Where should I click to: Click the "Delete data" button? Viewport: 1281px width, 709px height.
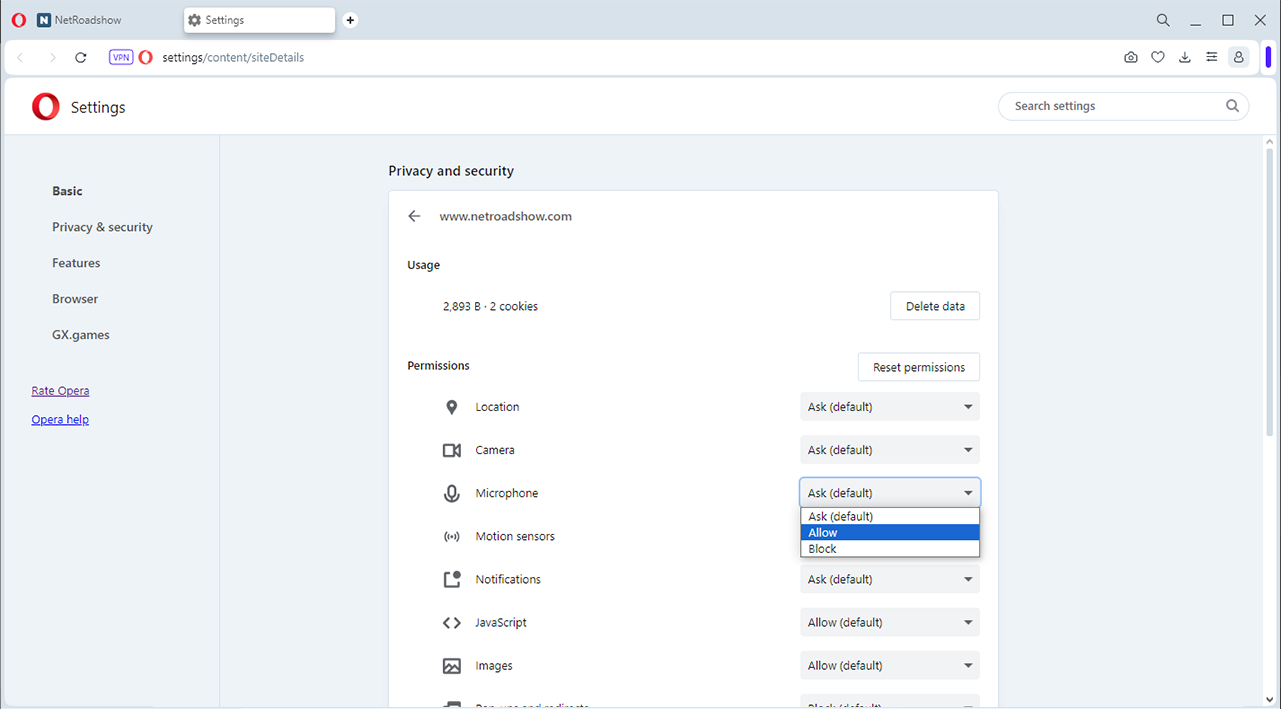pos(934,306)
